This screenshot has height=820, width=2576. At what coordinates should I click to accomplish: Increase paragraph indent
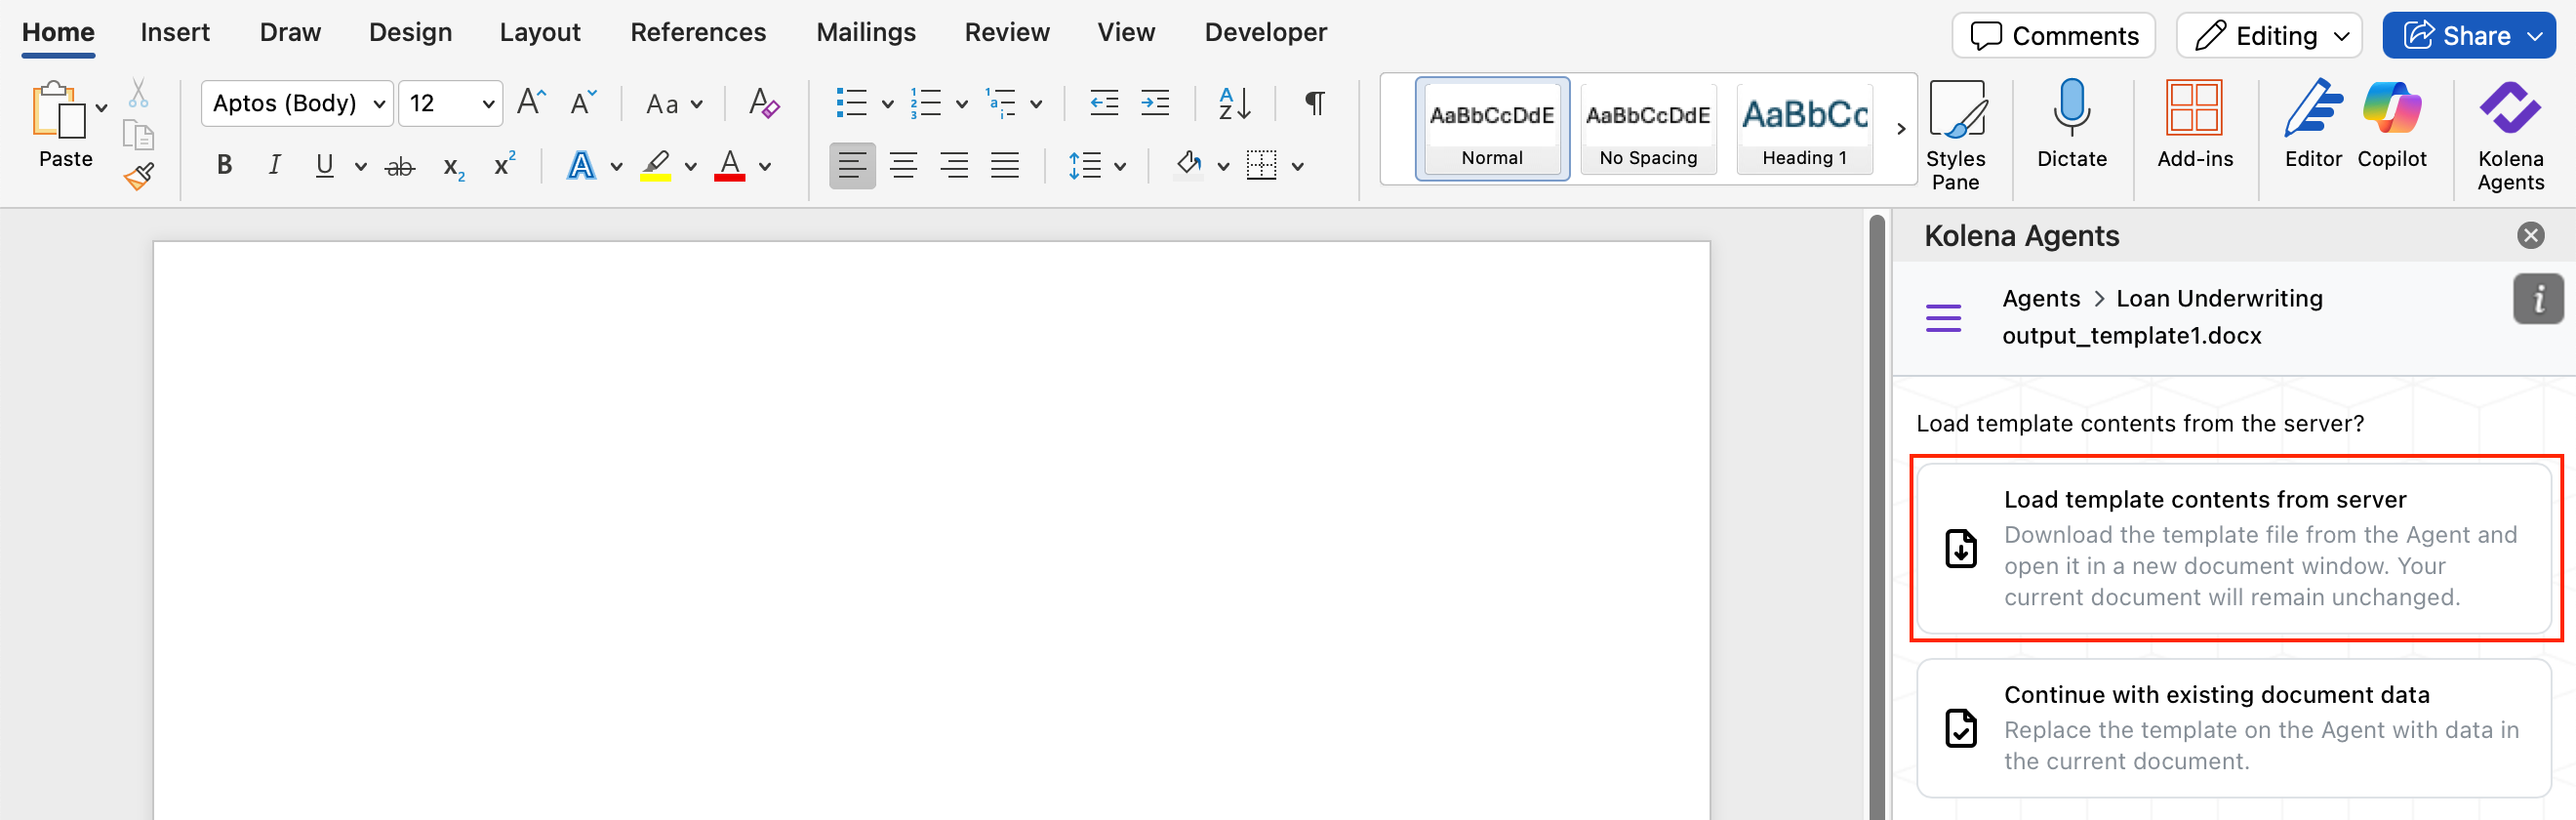1155,103
